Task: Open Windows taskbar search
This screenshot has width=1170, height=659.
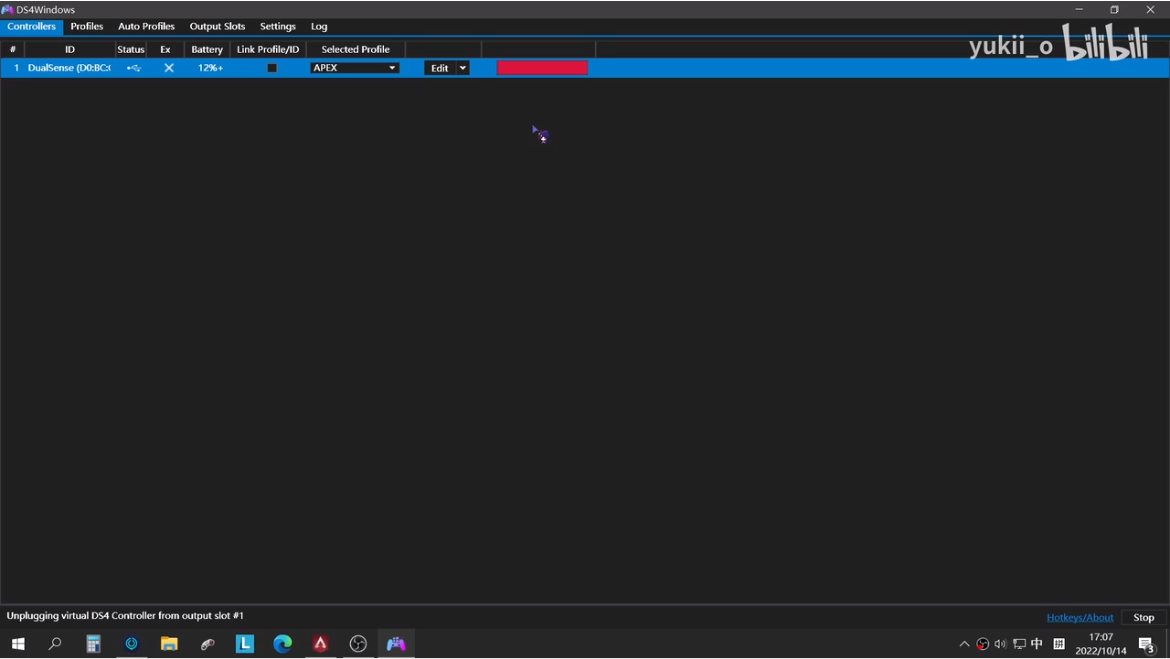Action: click(x=54, y=643)
